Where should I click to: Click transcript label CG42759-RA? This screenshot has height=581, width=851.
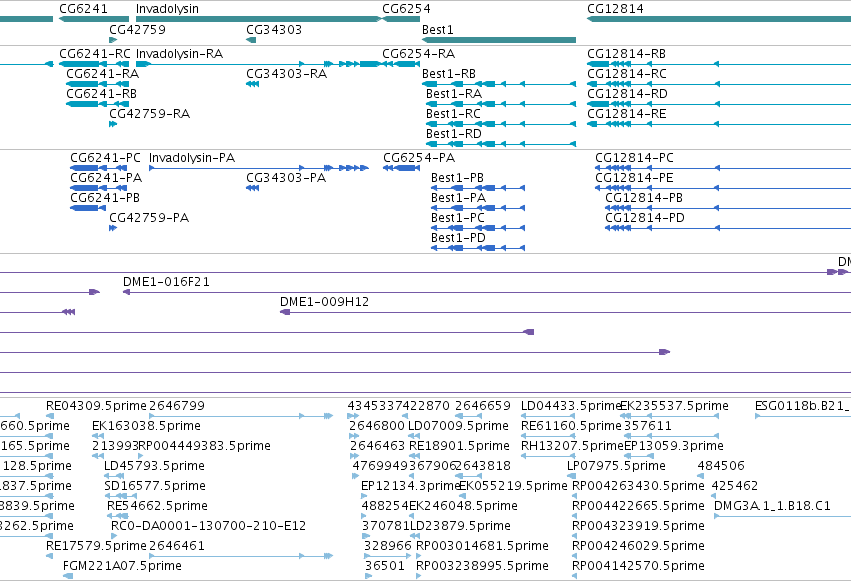[x=149, y=114]
